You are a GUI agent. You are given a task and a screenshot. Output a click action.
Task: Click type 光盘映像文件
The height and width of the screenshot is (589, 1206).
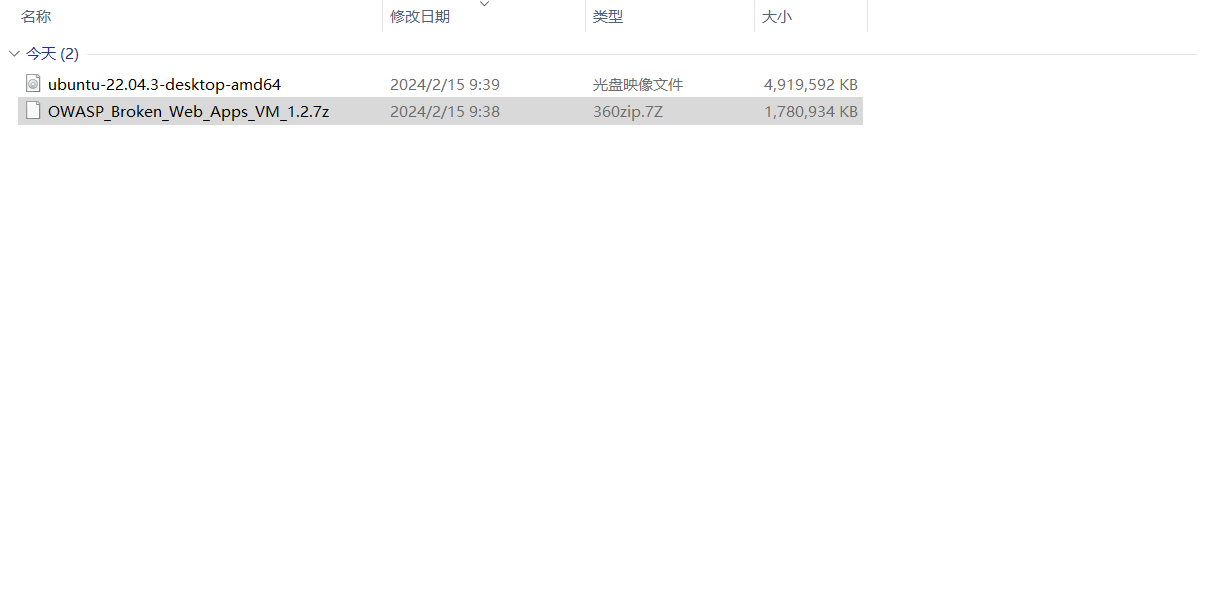point(638,85)
